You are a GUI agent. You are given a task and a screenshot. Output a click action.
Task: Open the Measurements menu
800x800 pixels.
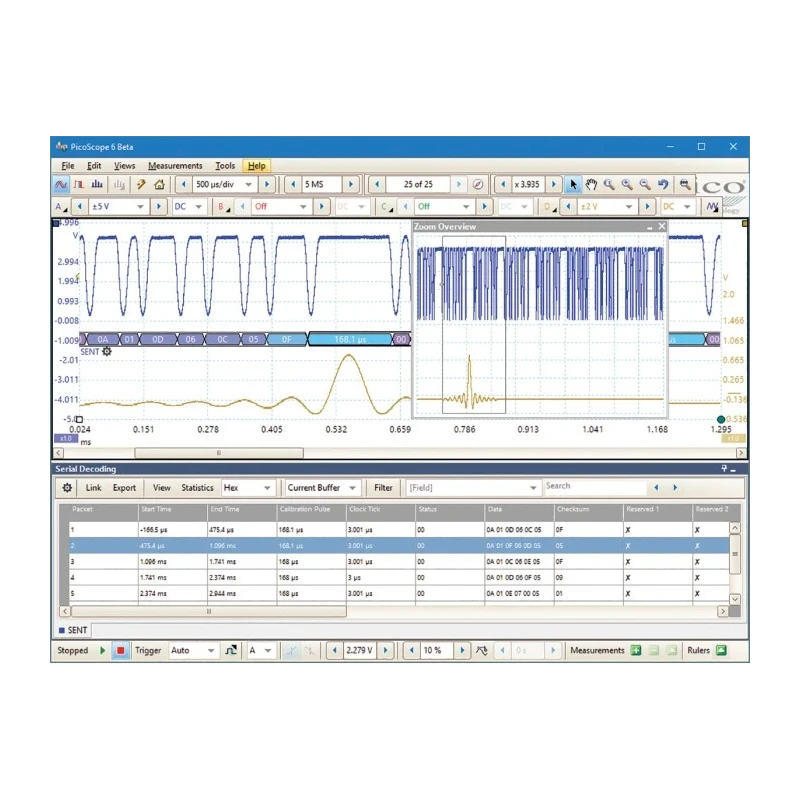(x=175, y=166)
